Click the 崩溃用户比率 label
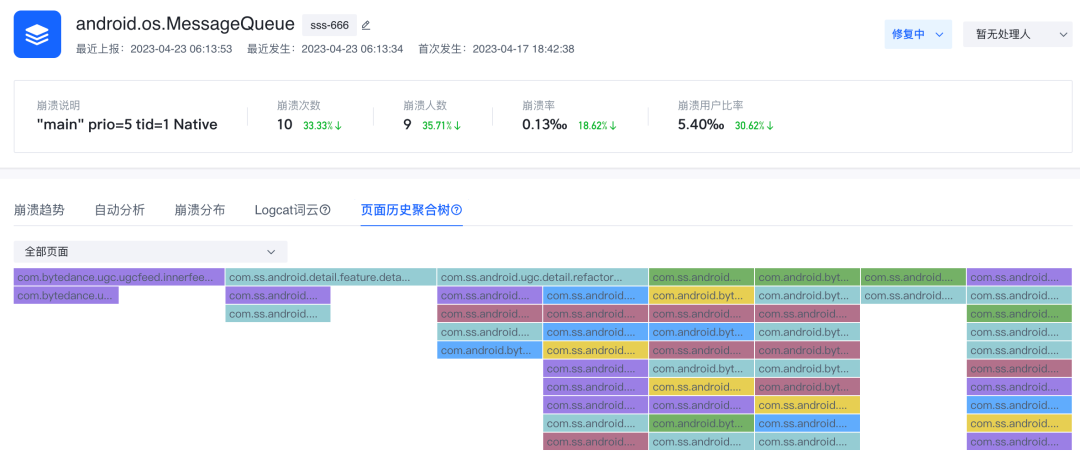This screenshot has height=466, width=1080. pyautogui.click(x=710, y=105)
